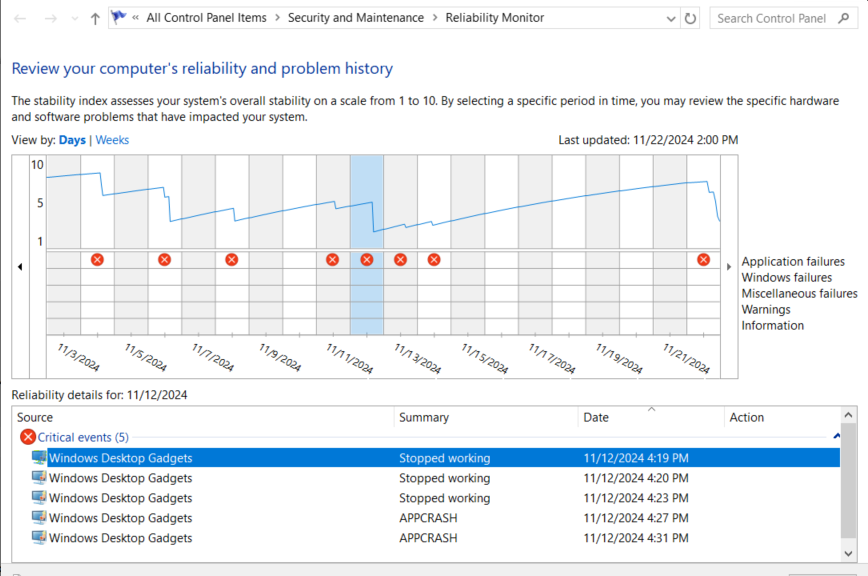Click gadget icon of the 4:27 PM event
Viewport: 868px width, 576px height.
[39, 517]
